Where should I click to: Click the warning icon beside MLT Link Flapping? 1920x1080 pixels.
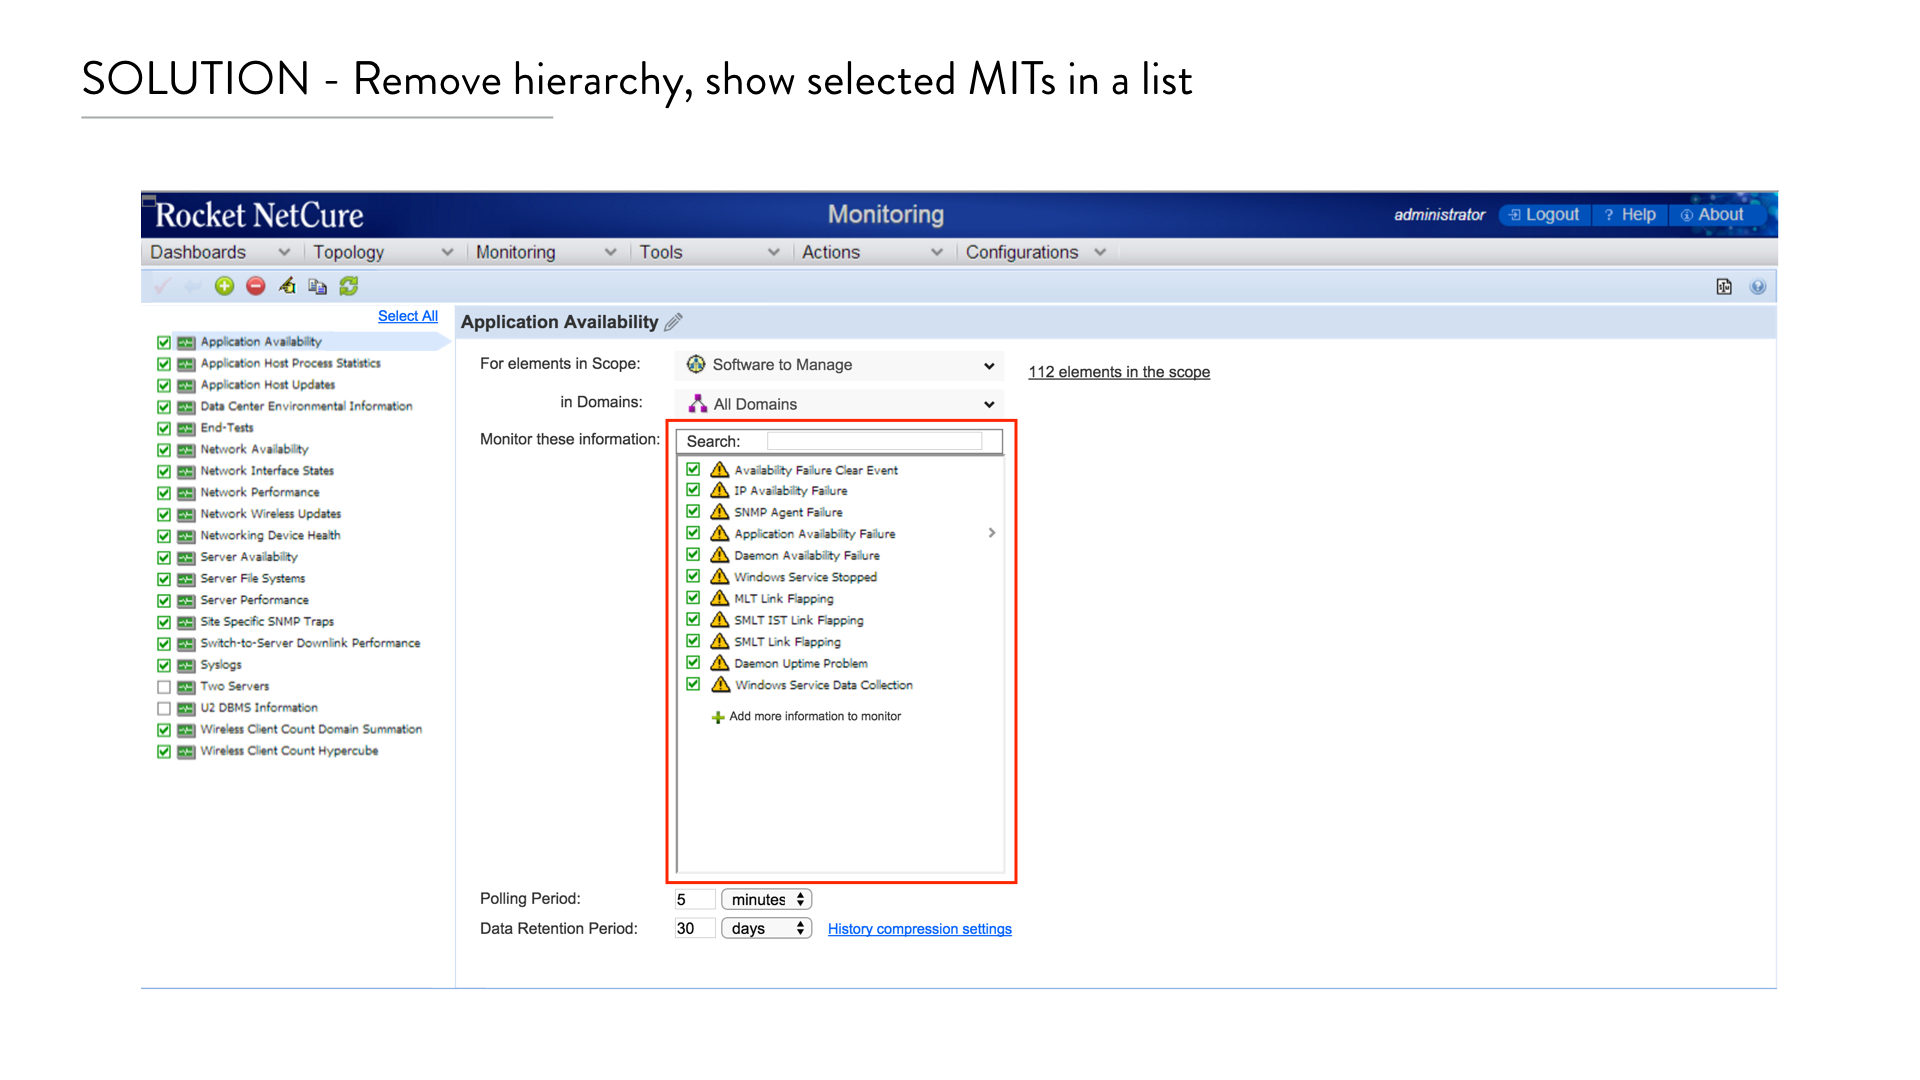click(719, 598)
